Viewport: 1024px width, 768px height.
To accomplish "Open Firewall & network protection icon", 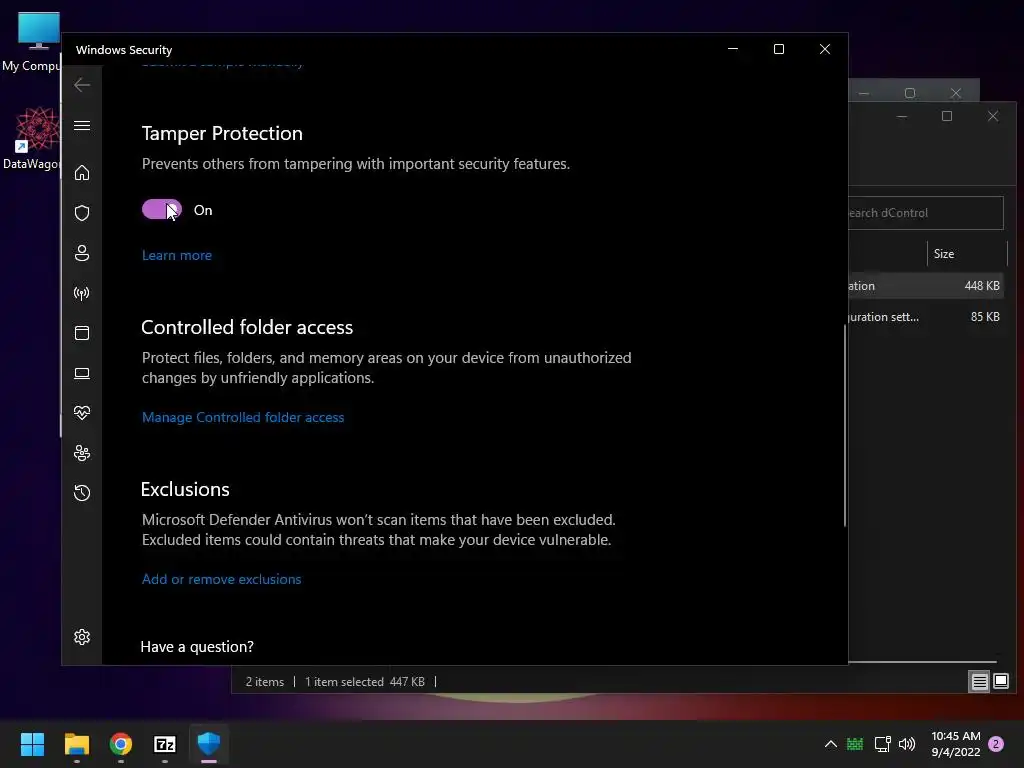I will [82, 293].
